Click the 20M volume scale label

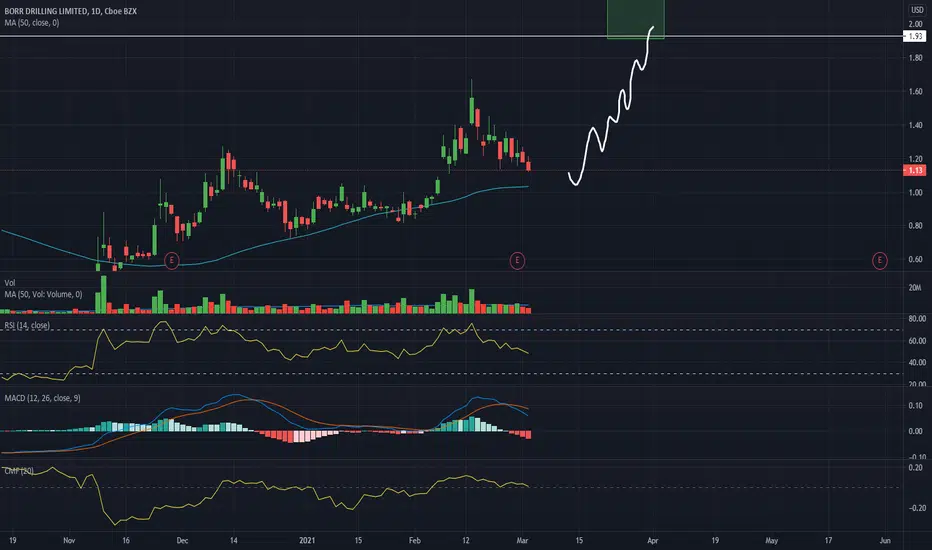(x=915, y=288)
